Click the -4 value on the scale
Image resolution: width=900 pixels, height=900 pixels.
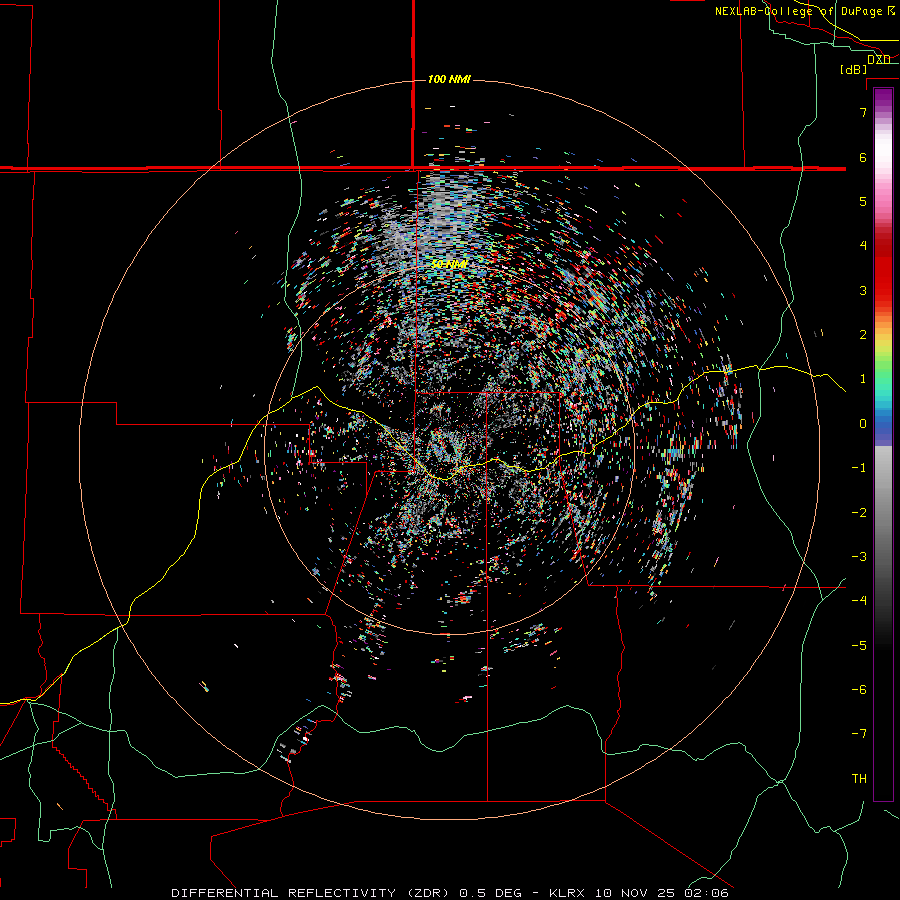pos(859,601)
